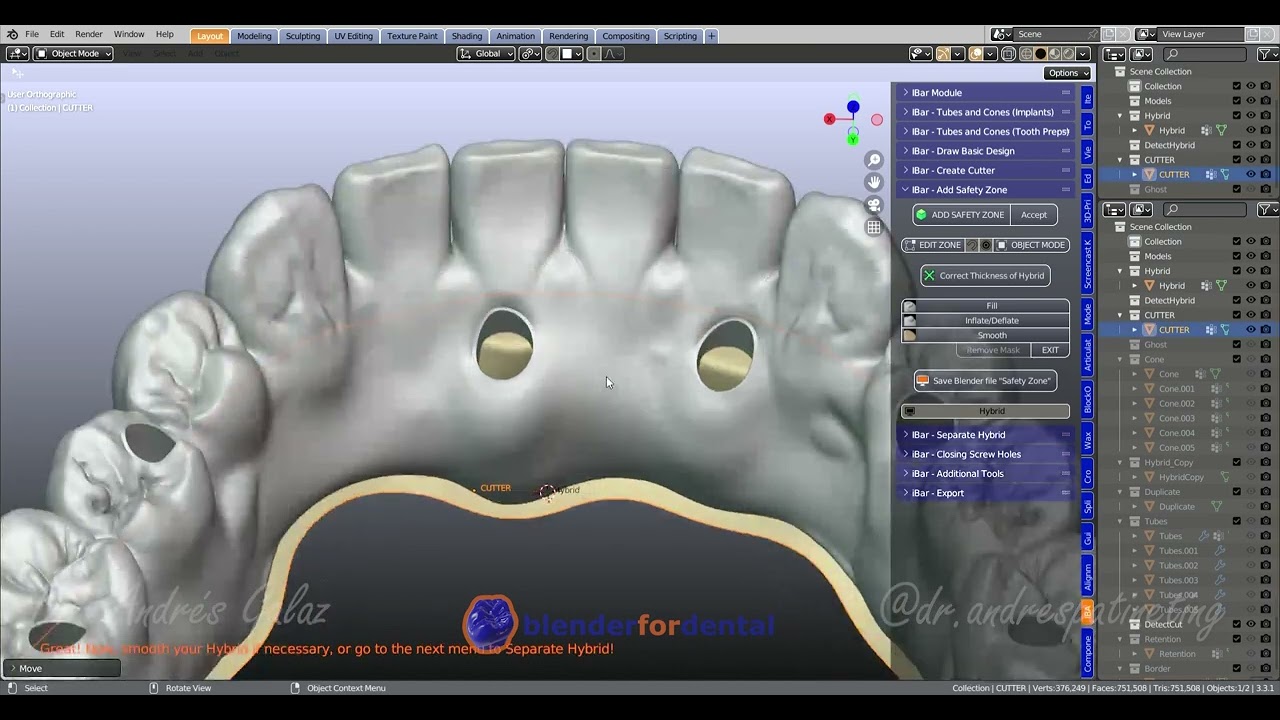Select material preview shading
This screenshot has height=720, width=1280.
(1054, 54)
